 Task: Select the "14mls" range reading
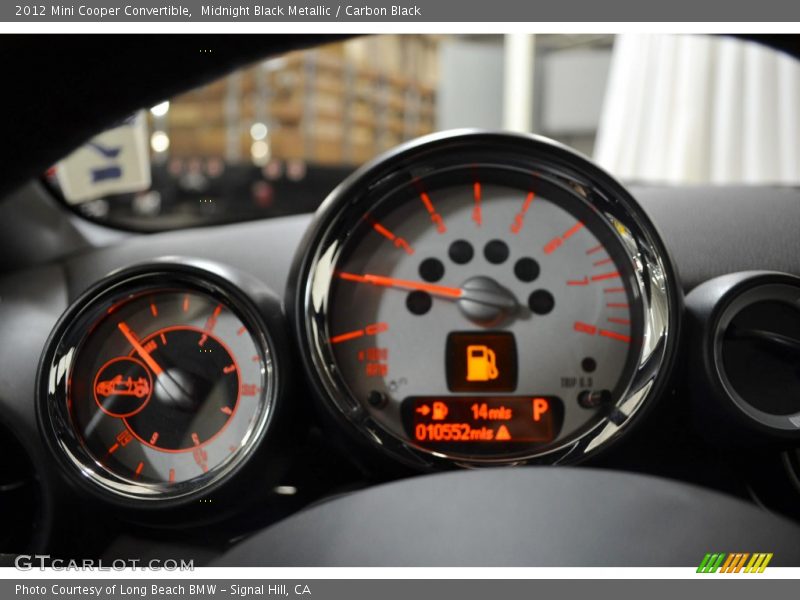coord(491,411)
